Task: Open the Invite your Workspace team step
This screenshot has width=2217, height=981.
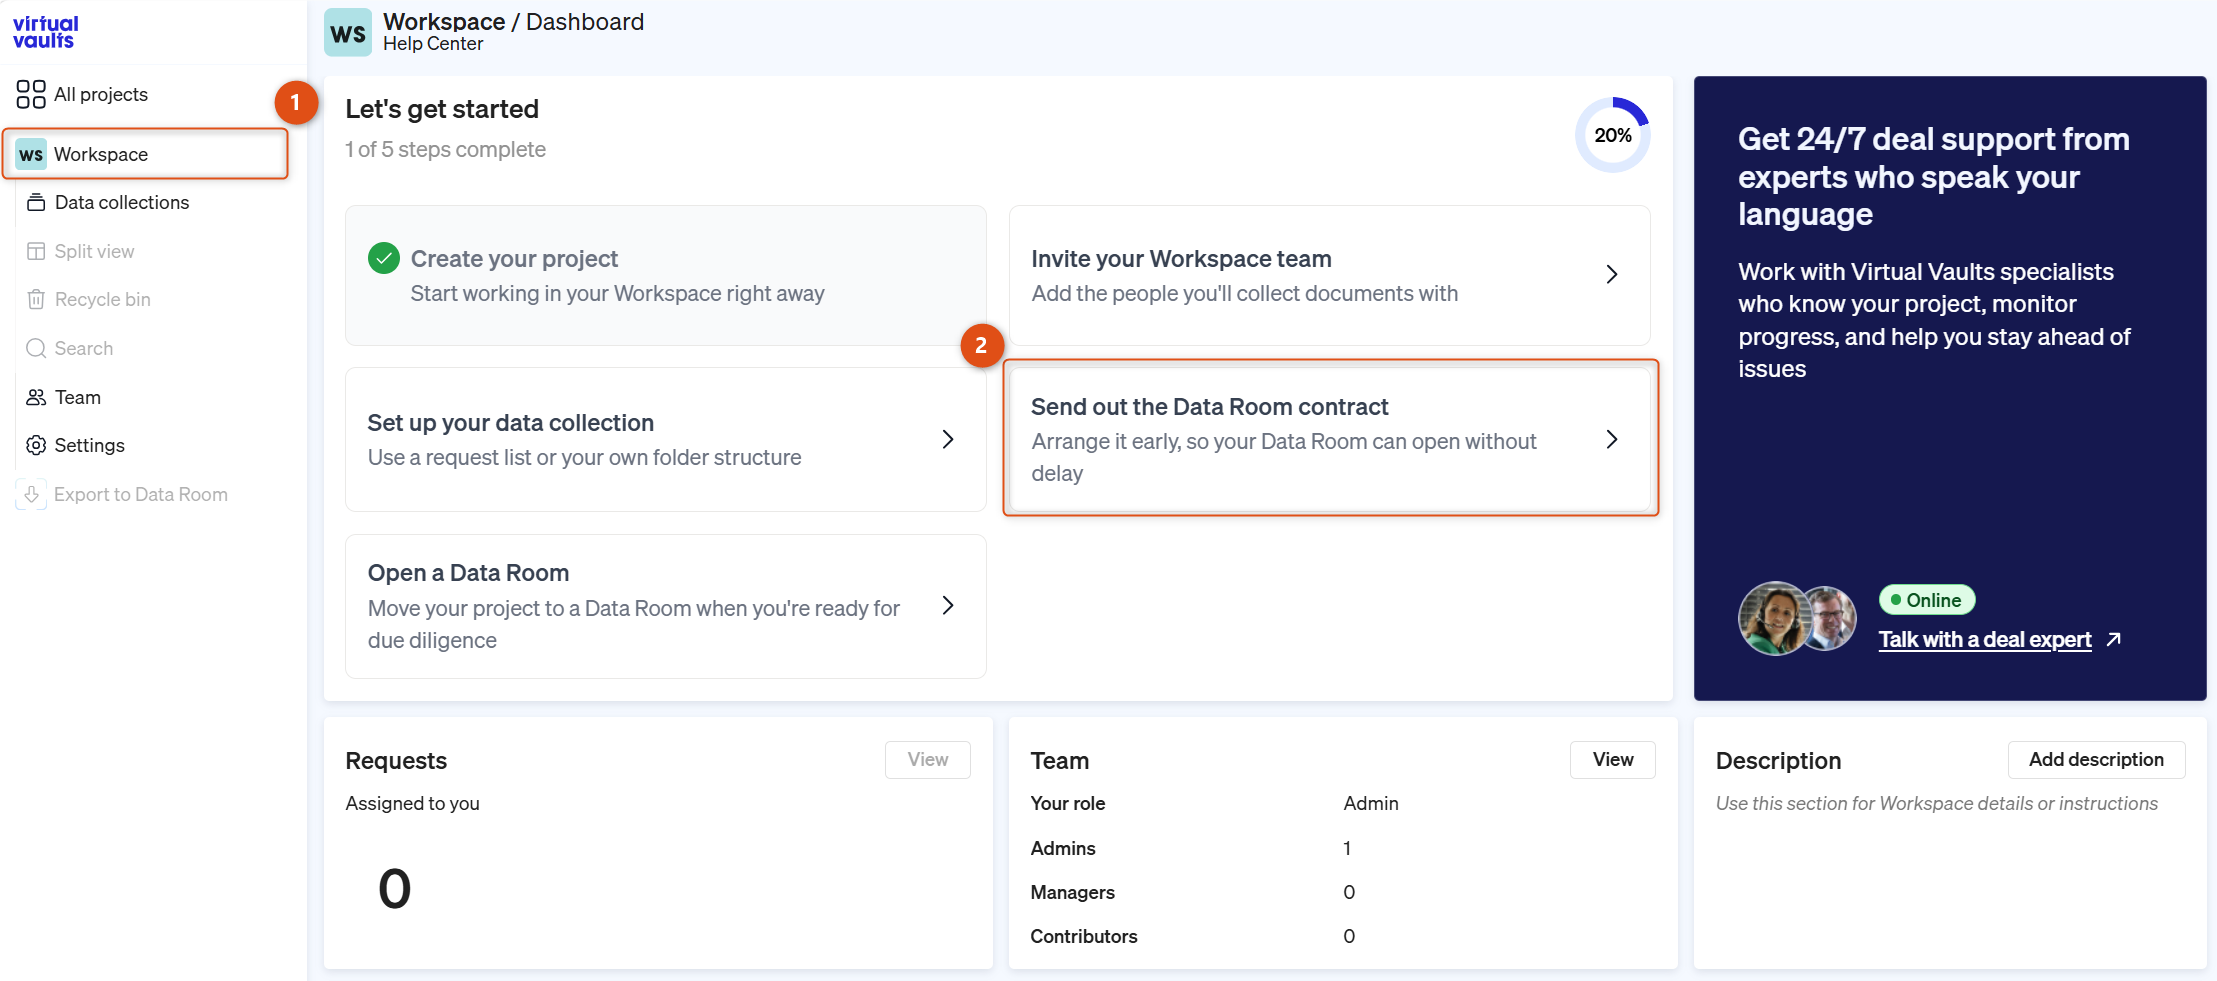Action: [1330, 275]
